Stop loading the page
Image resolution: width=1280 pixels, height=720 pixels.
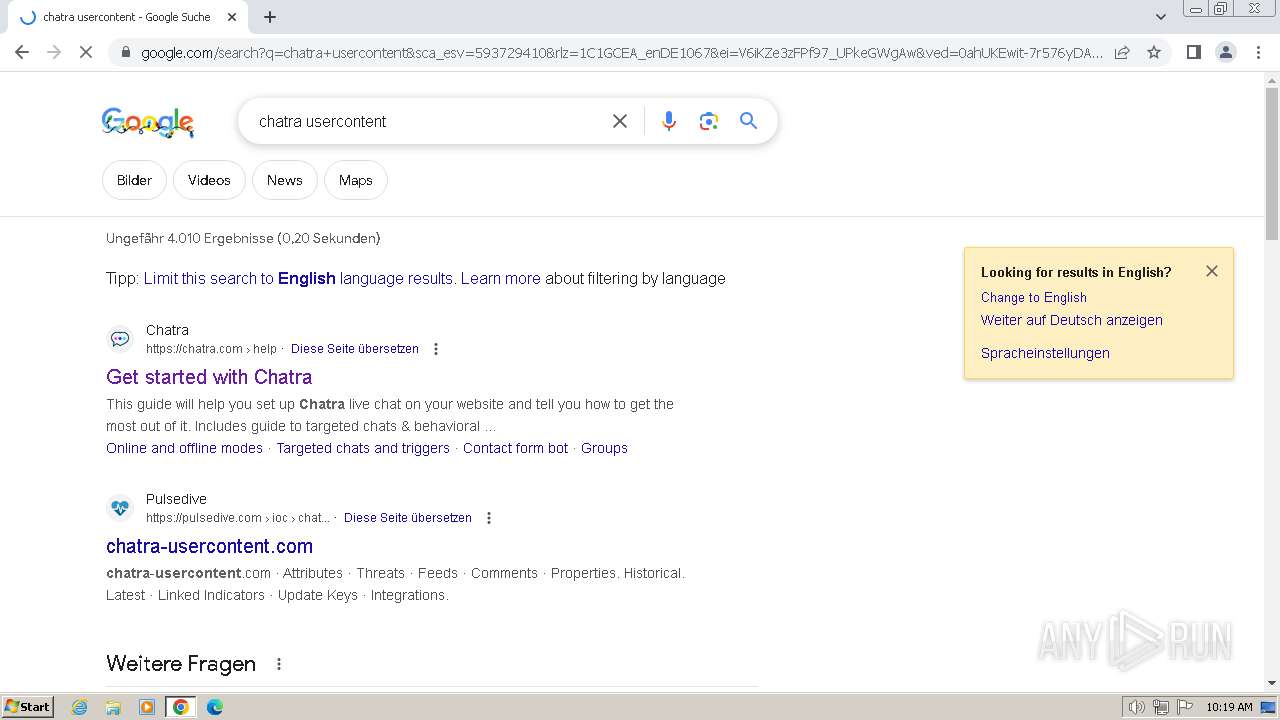(86, 52)
